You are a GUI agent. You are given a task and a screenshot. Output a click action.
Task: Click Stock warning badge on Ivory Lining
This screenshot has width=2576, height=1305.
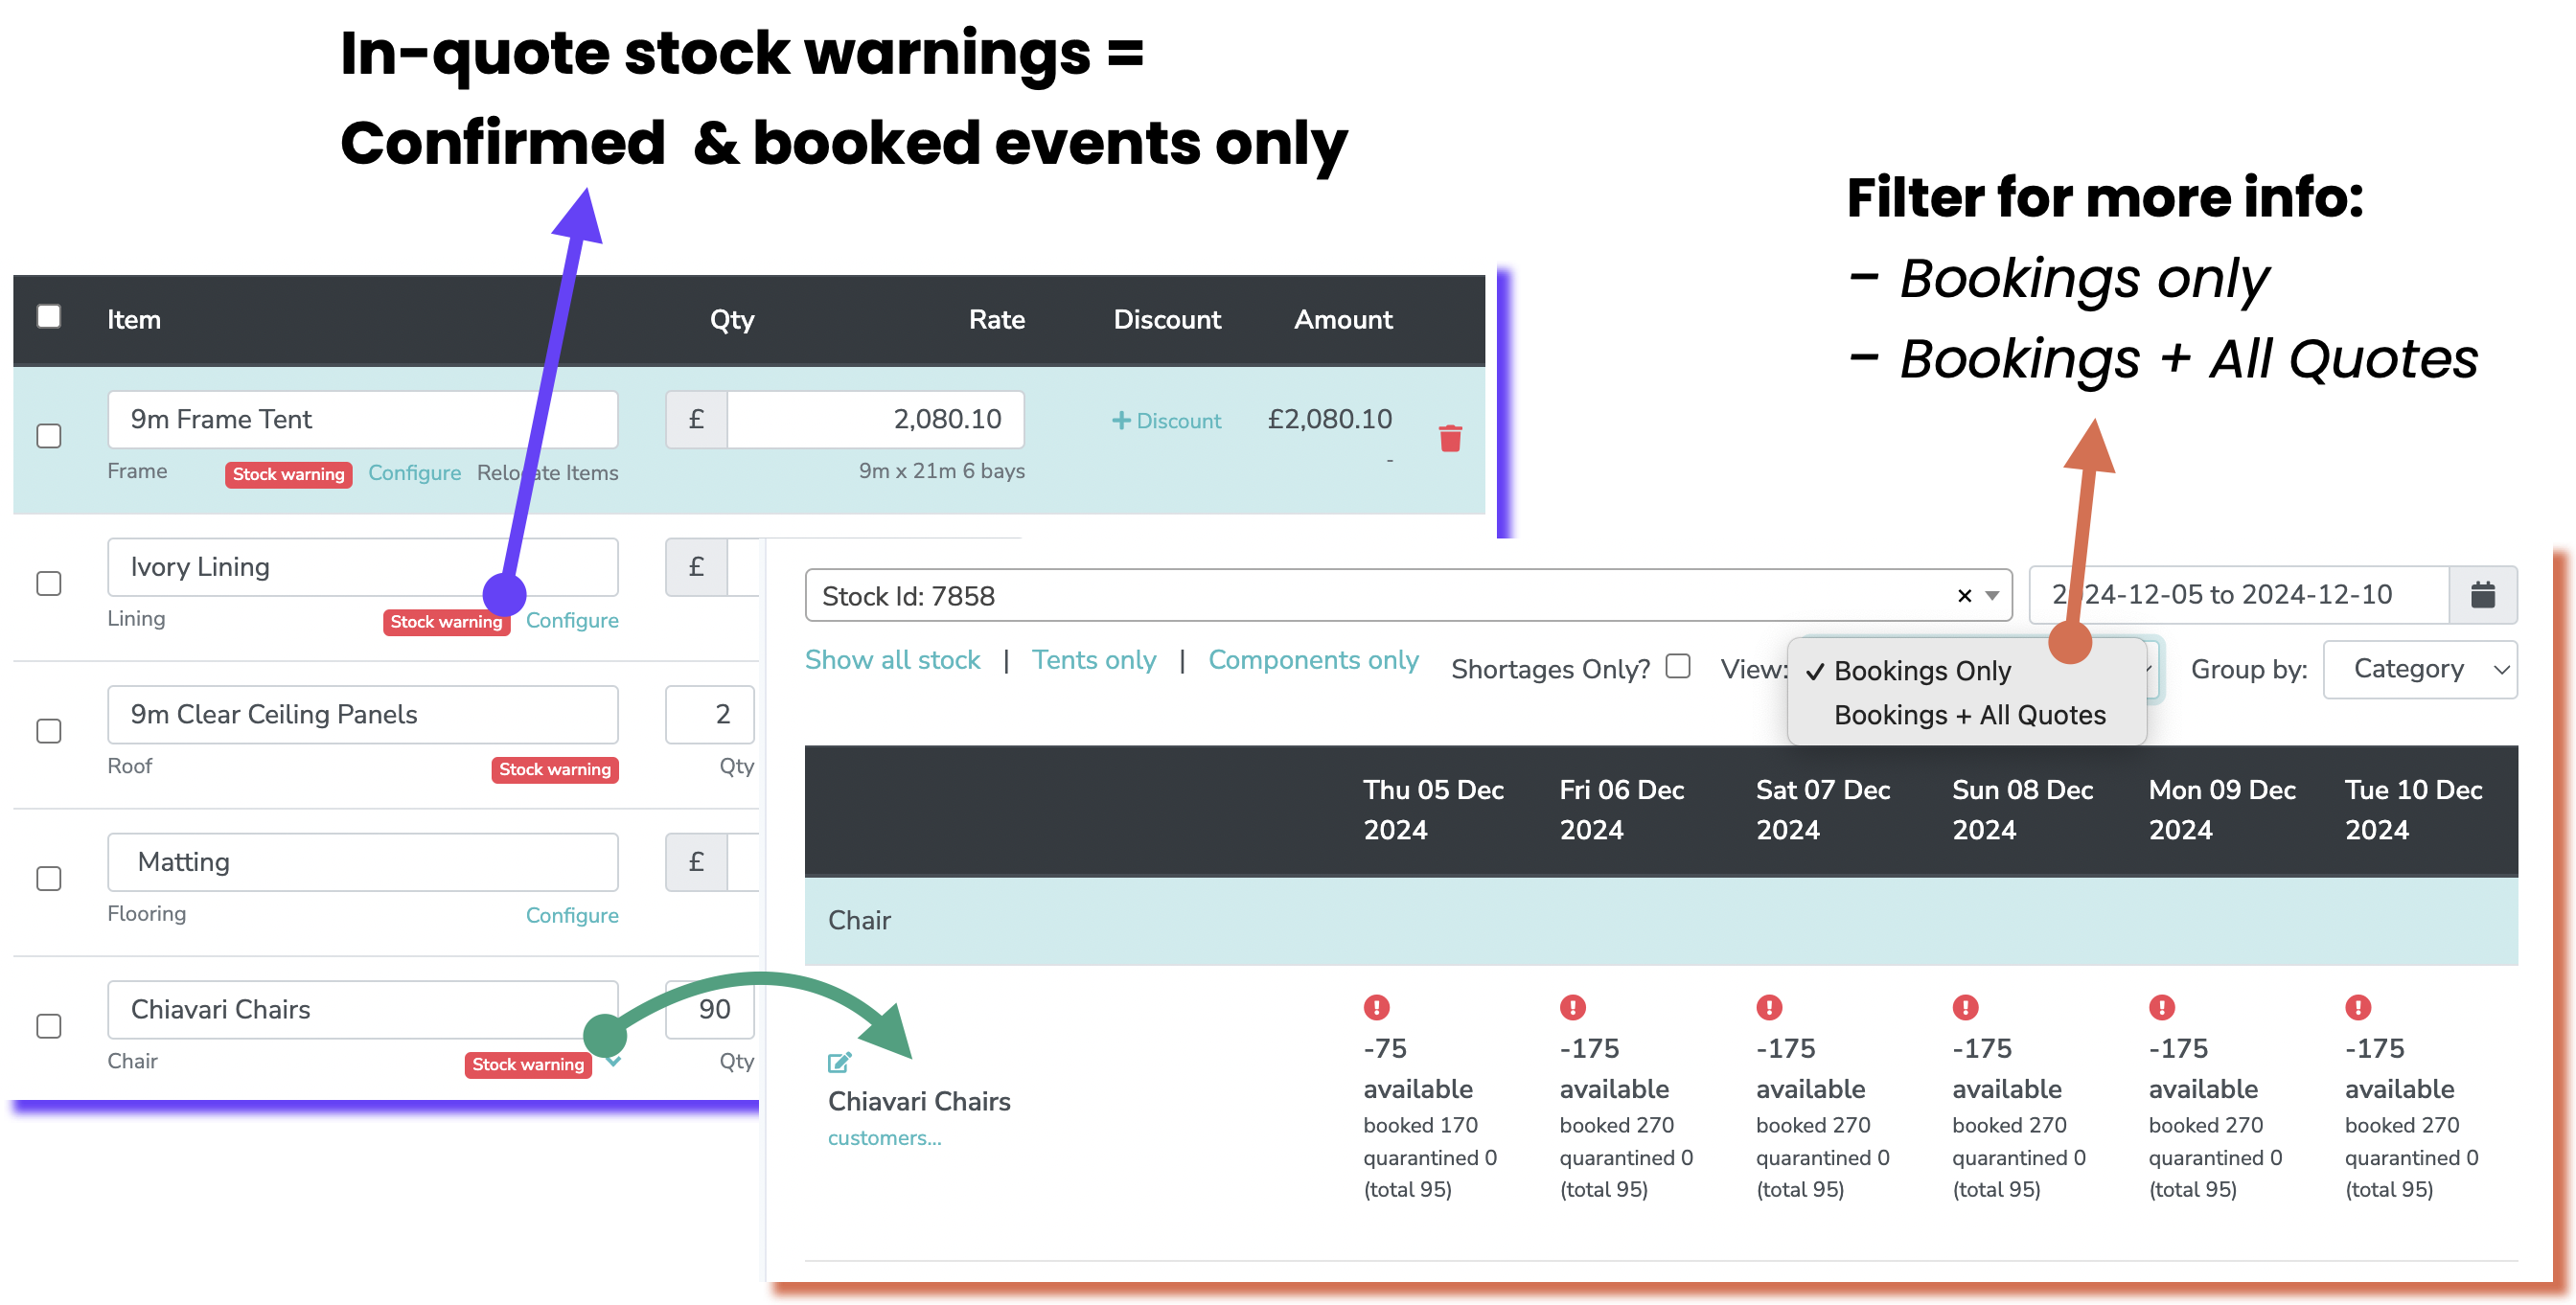pos(446,622)
